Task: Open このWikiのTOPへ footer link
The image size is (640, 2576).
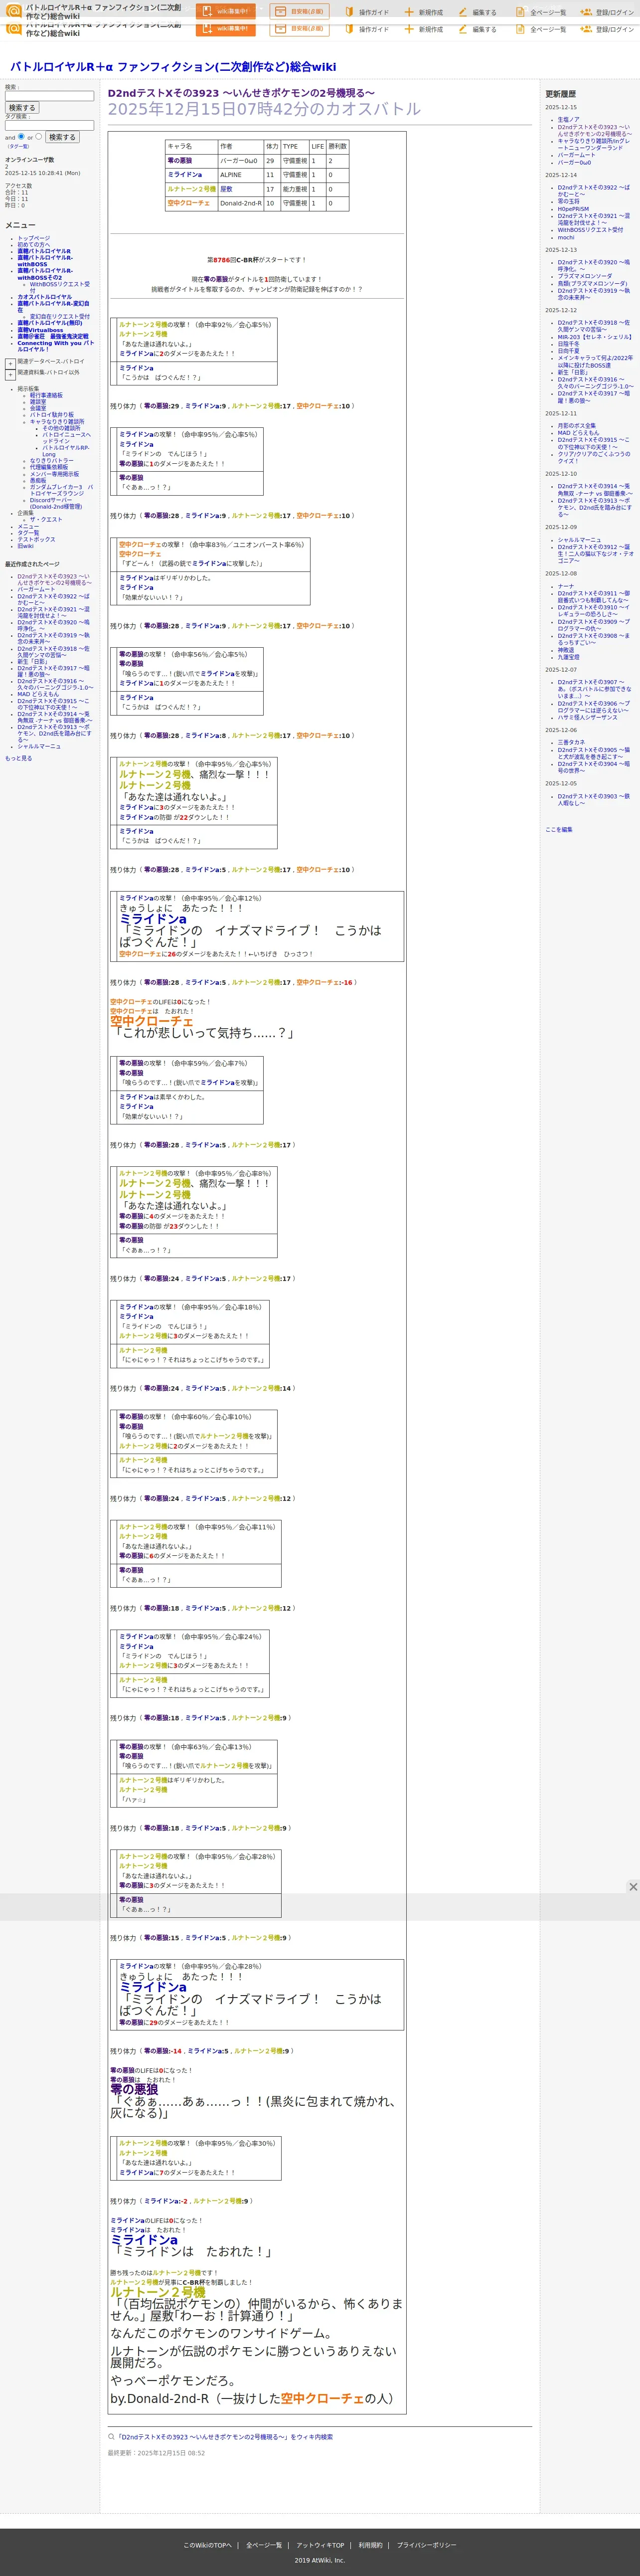Action: pyautogui.click(x=207, y=2545)
